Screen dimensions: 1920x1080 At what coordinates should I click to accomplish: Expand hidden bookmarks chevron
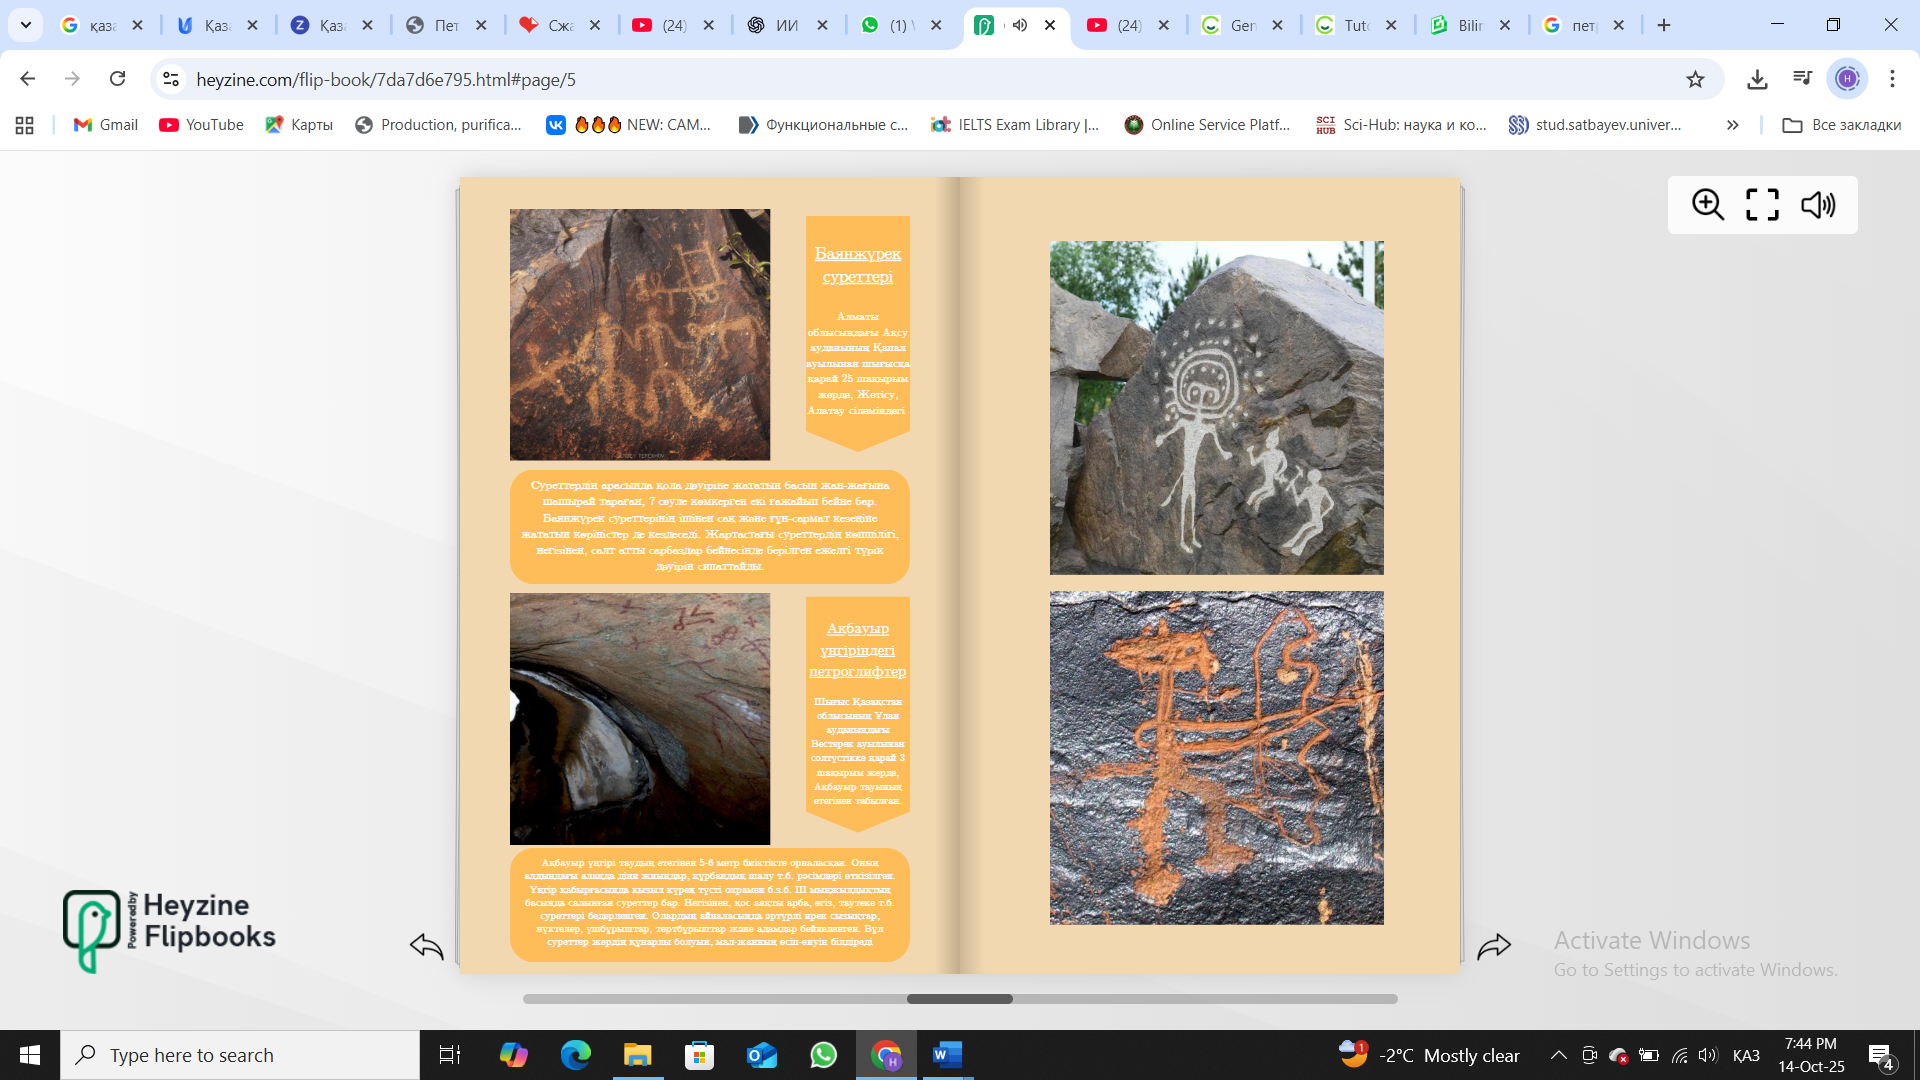pos(1732,125)
